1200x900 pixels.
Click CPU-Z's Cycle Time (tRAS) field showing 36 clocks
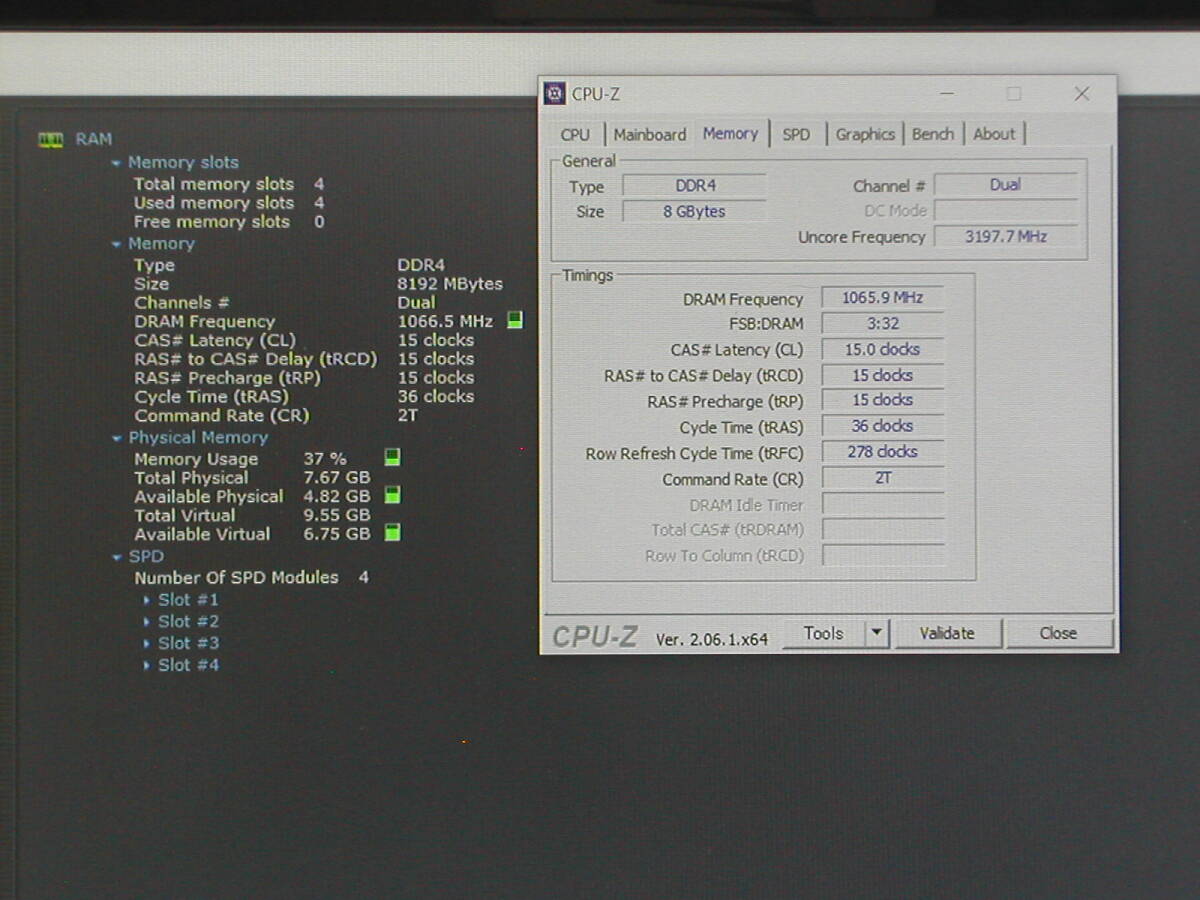coord(883,427)
